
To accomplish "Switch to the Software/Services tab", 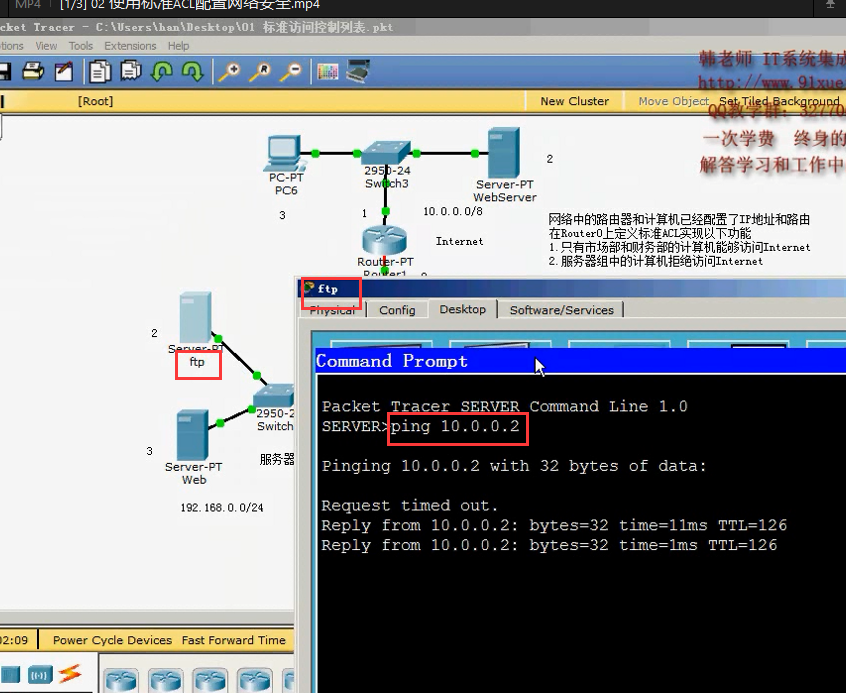I will (x=562, y=310).
